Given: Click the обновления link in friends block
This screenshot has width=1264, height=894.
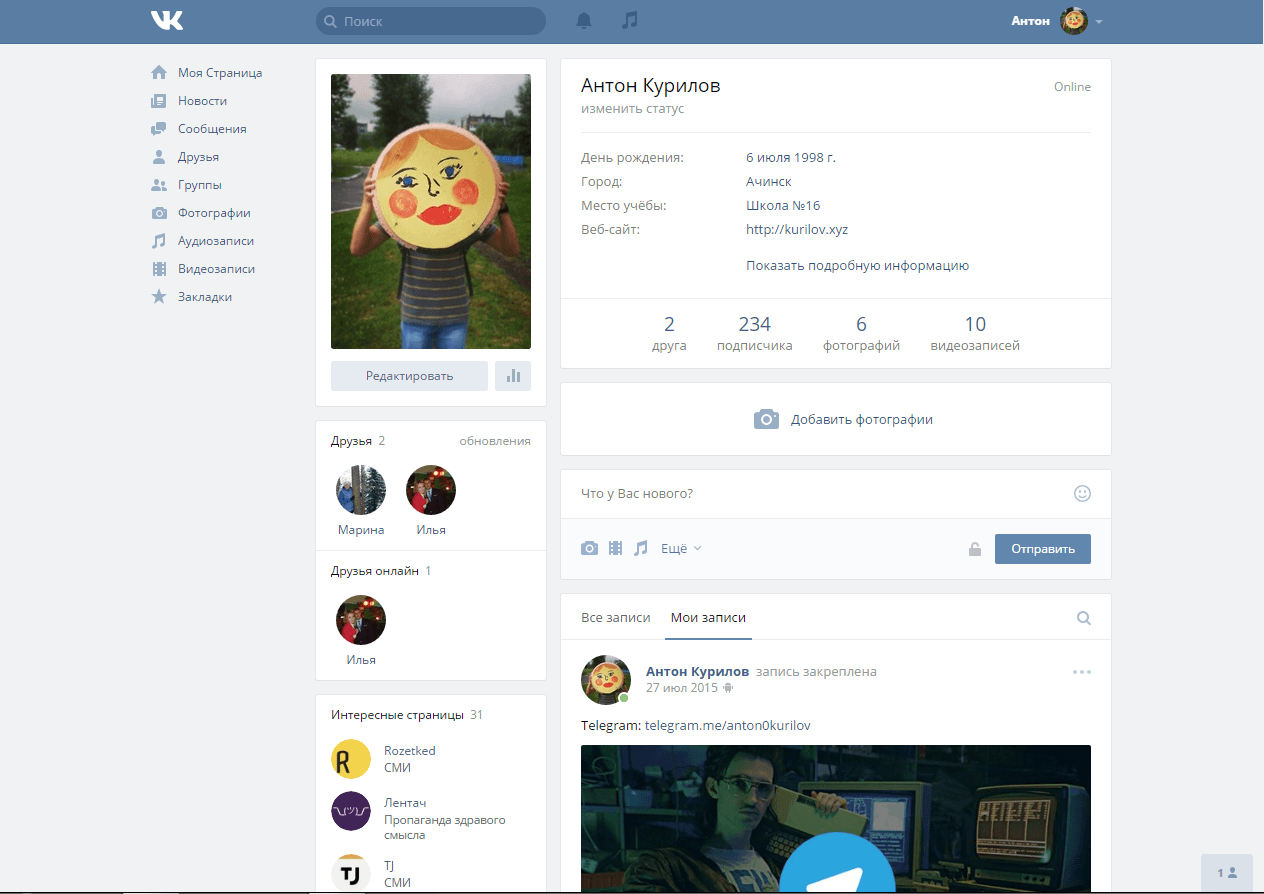Looking at the screenshot, I should 495,441.
